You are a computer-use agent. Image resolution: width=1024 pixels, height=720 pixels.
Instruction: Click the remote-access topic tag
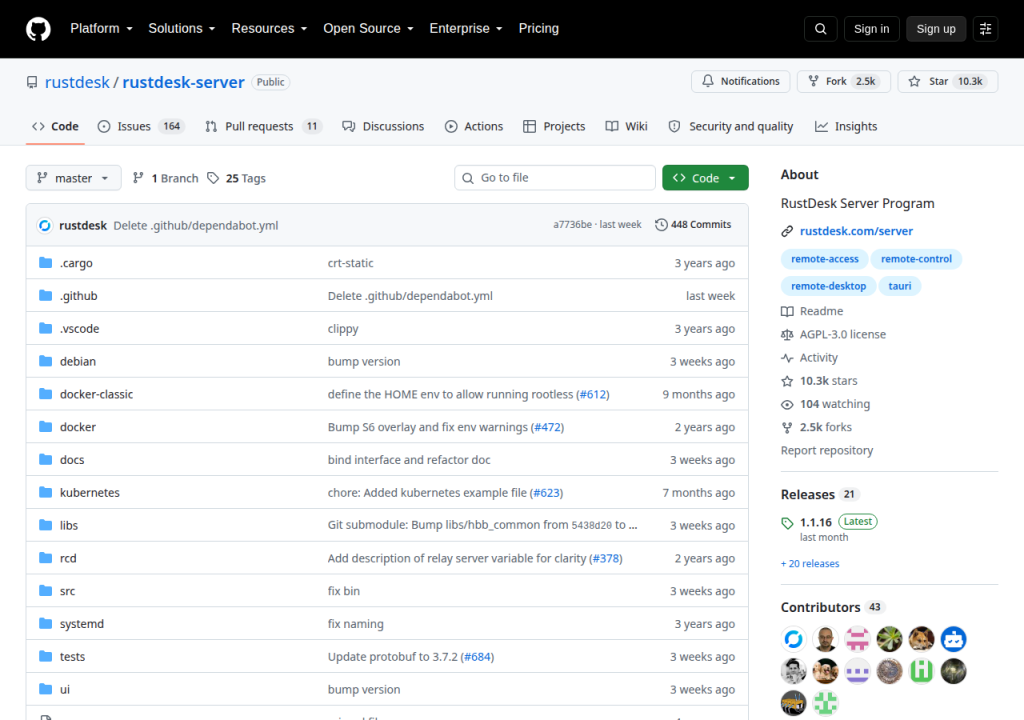[x=825, y=259]
